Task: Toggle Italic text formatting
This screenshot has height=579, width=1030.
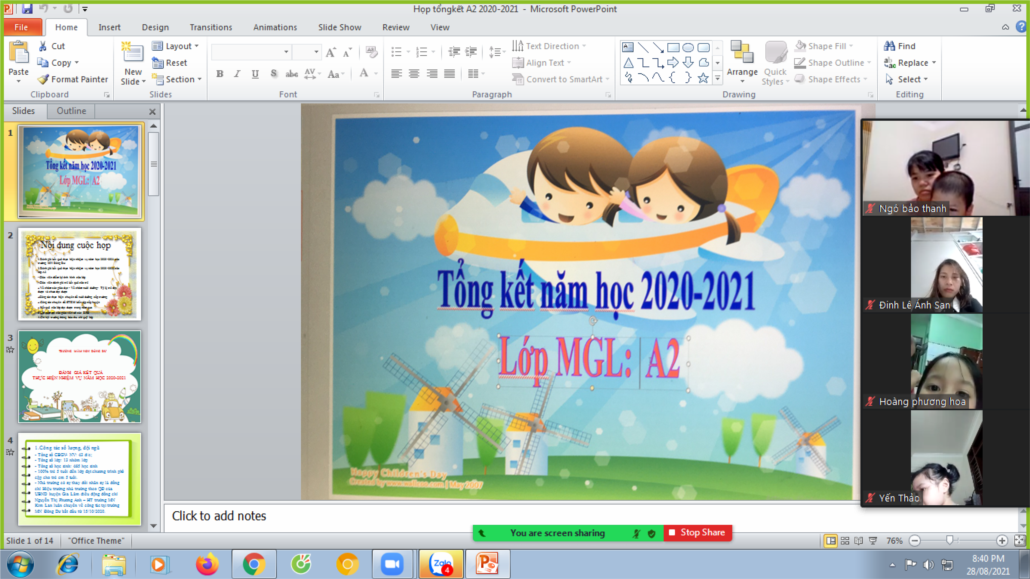Action: (237, 74)
